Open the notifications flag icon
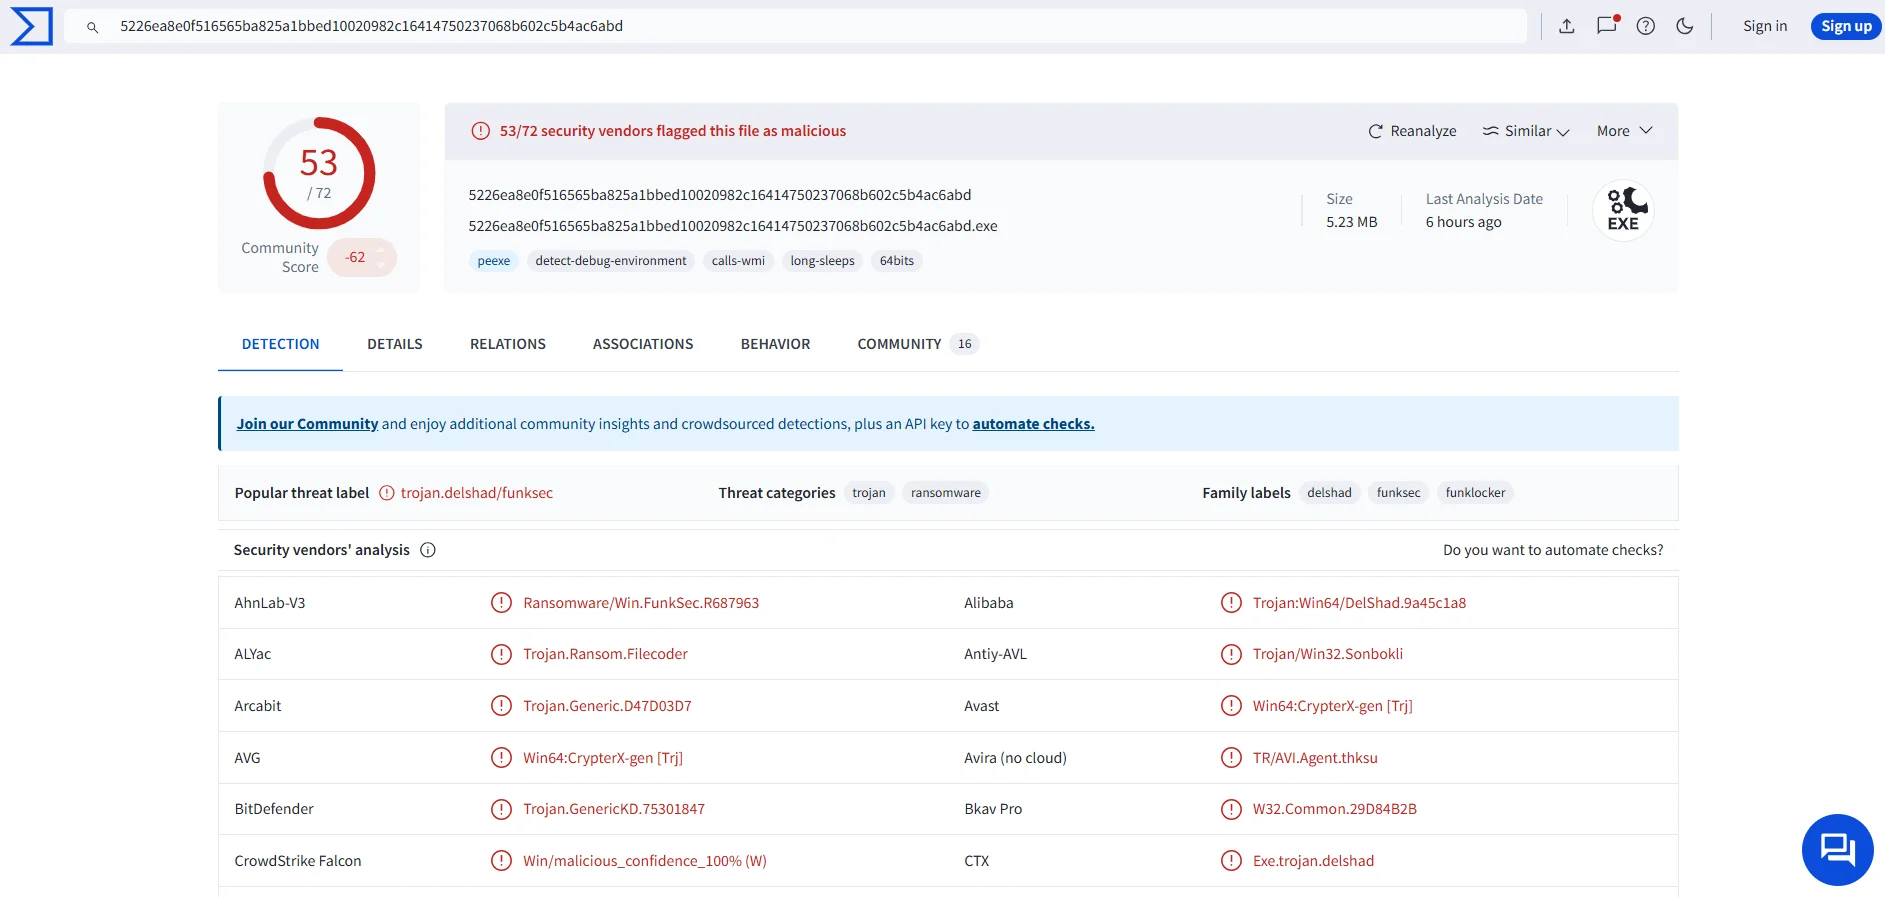 point(1607,25)
